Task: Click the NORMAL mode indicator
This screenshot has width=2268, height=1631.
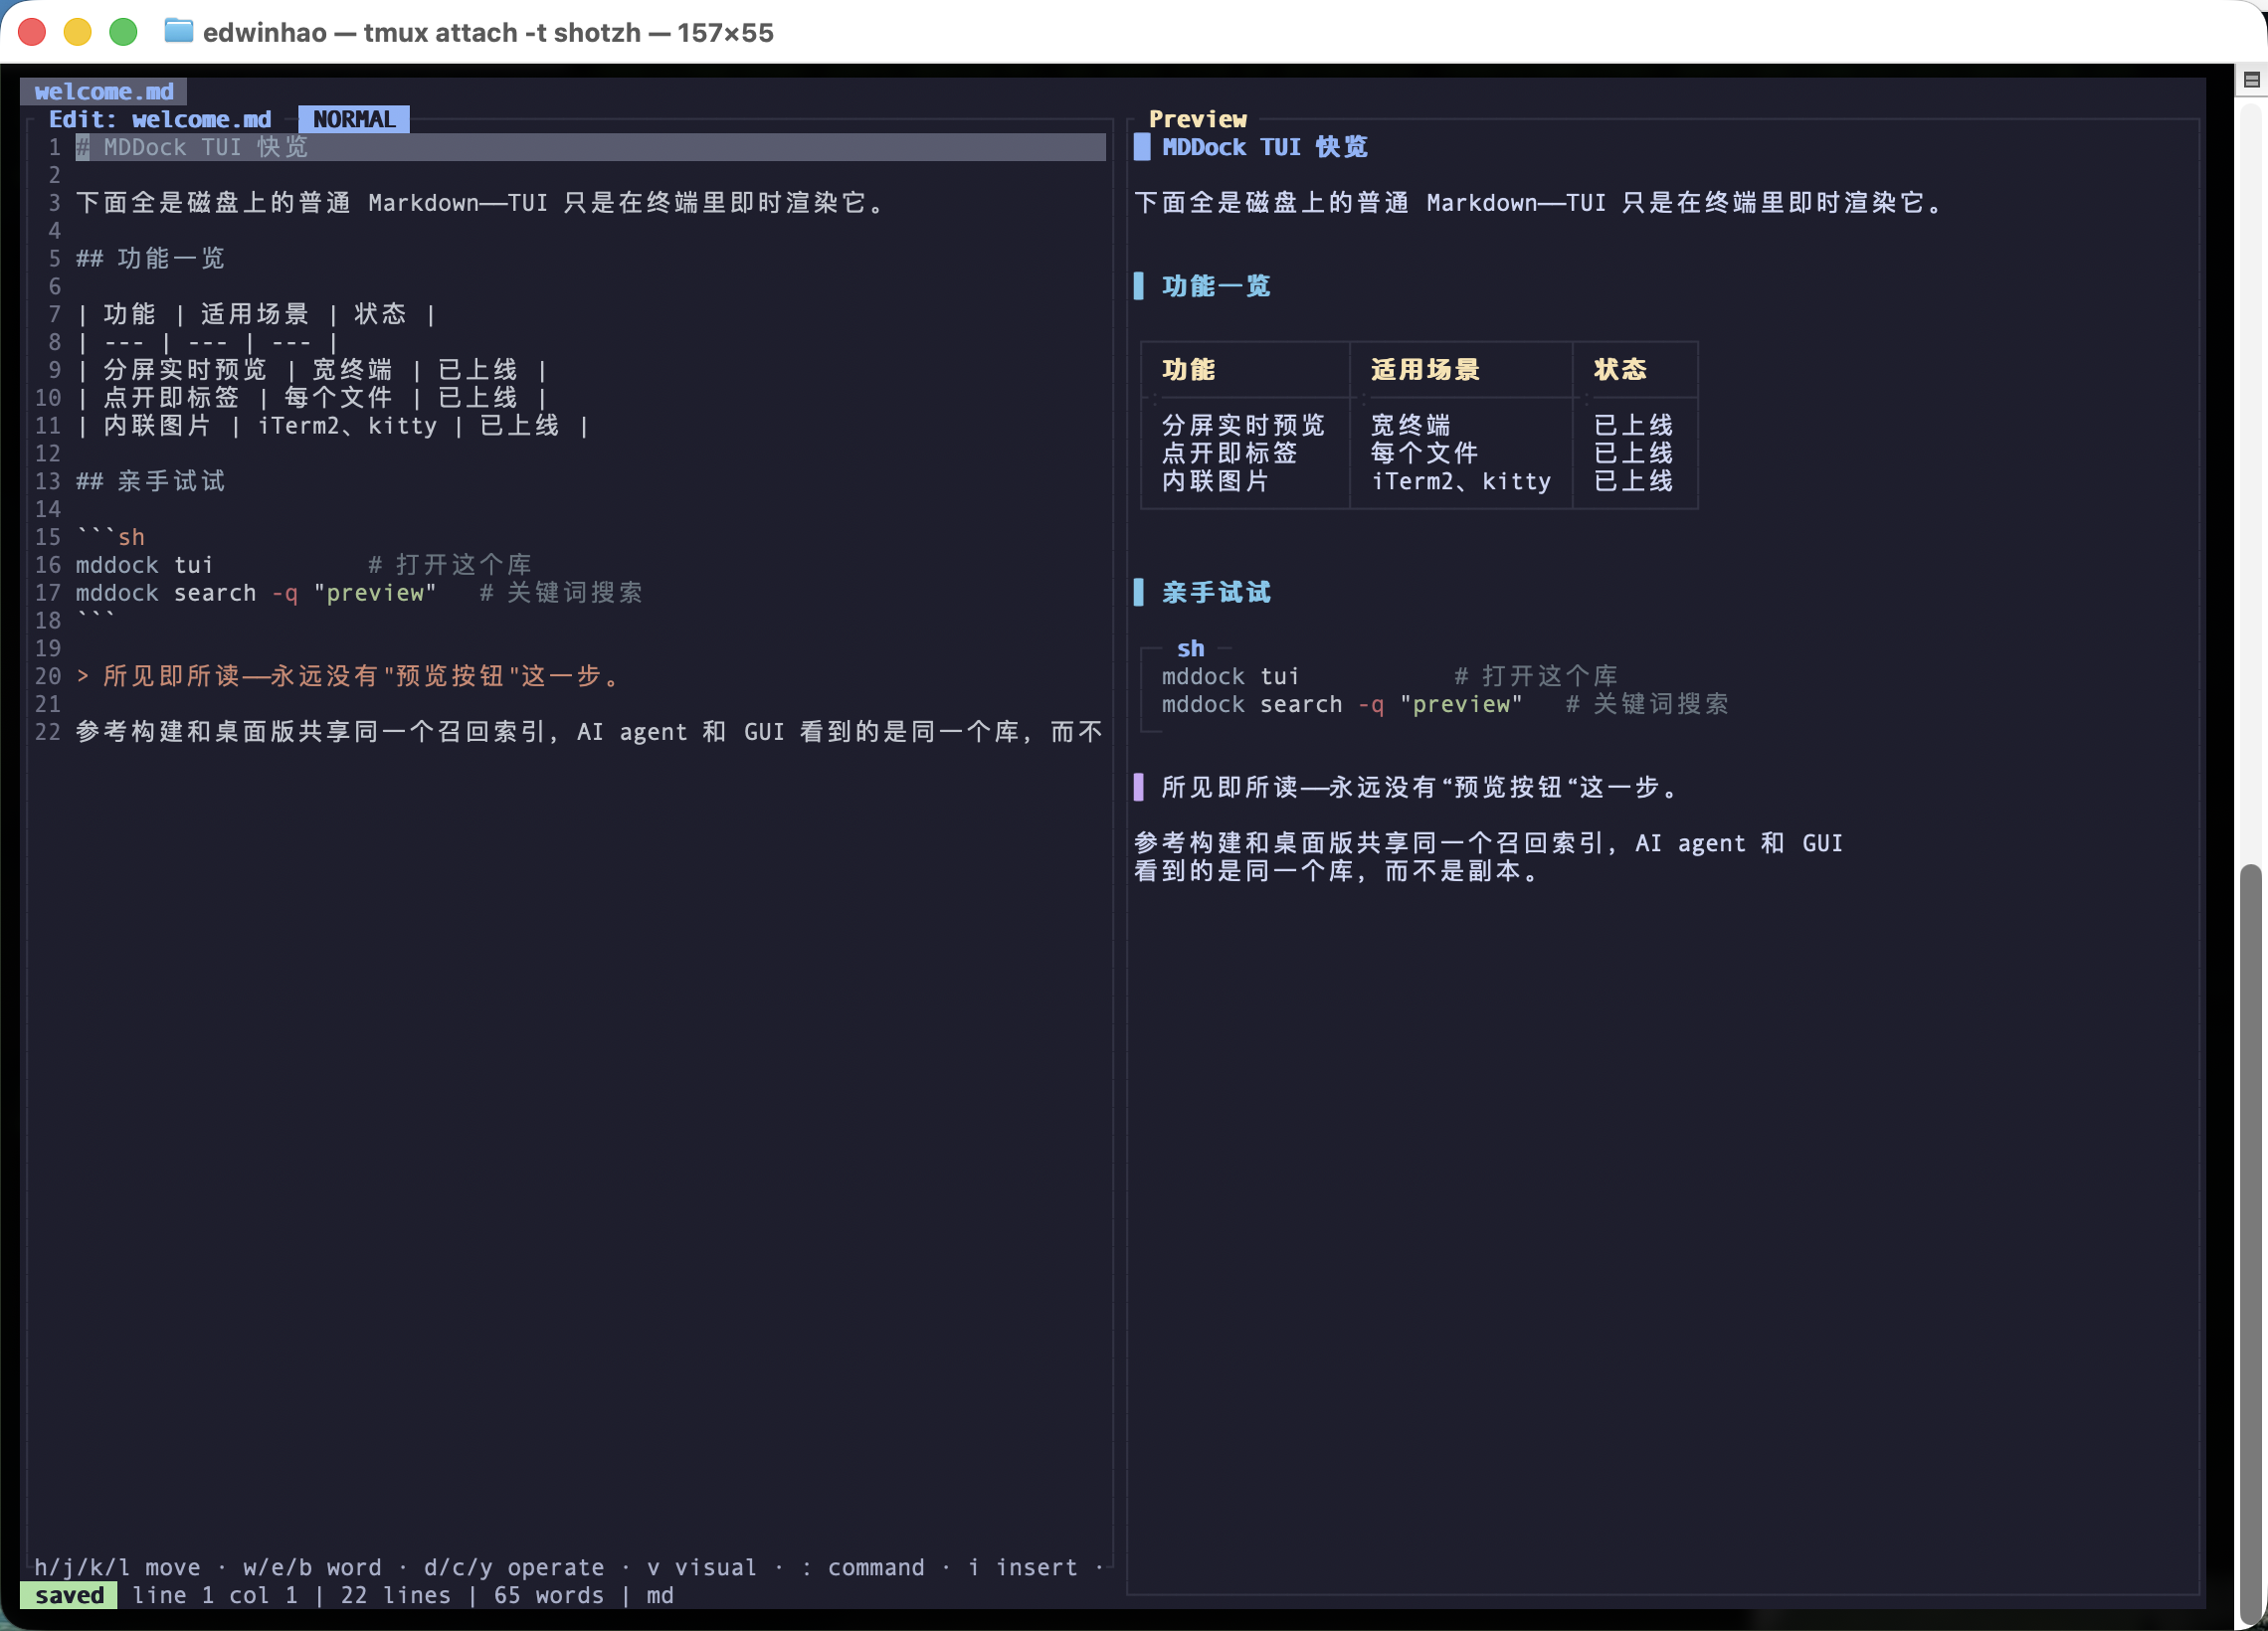Action: pyautogui.click(x=353, y=119)
